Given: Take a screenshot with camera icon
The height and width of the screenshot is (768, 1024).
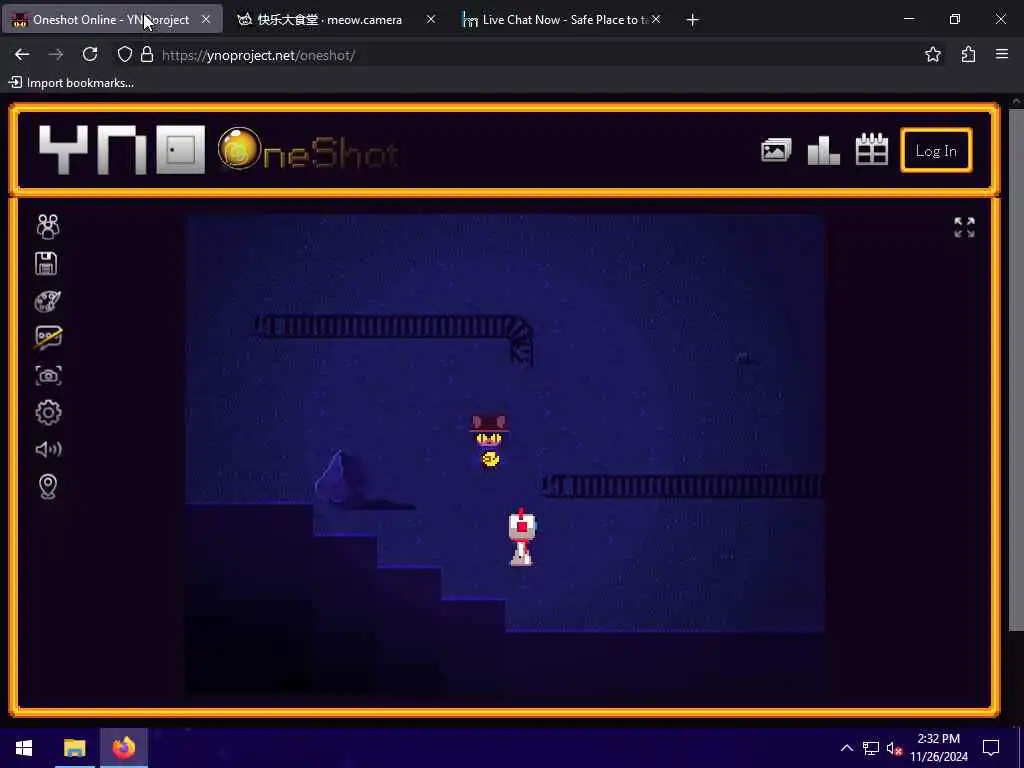Looking at the screenshot, I should click(48, 376).
